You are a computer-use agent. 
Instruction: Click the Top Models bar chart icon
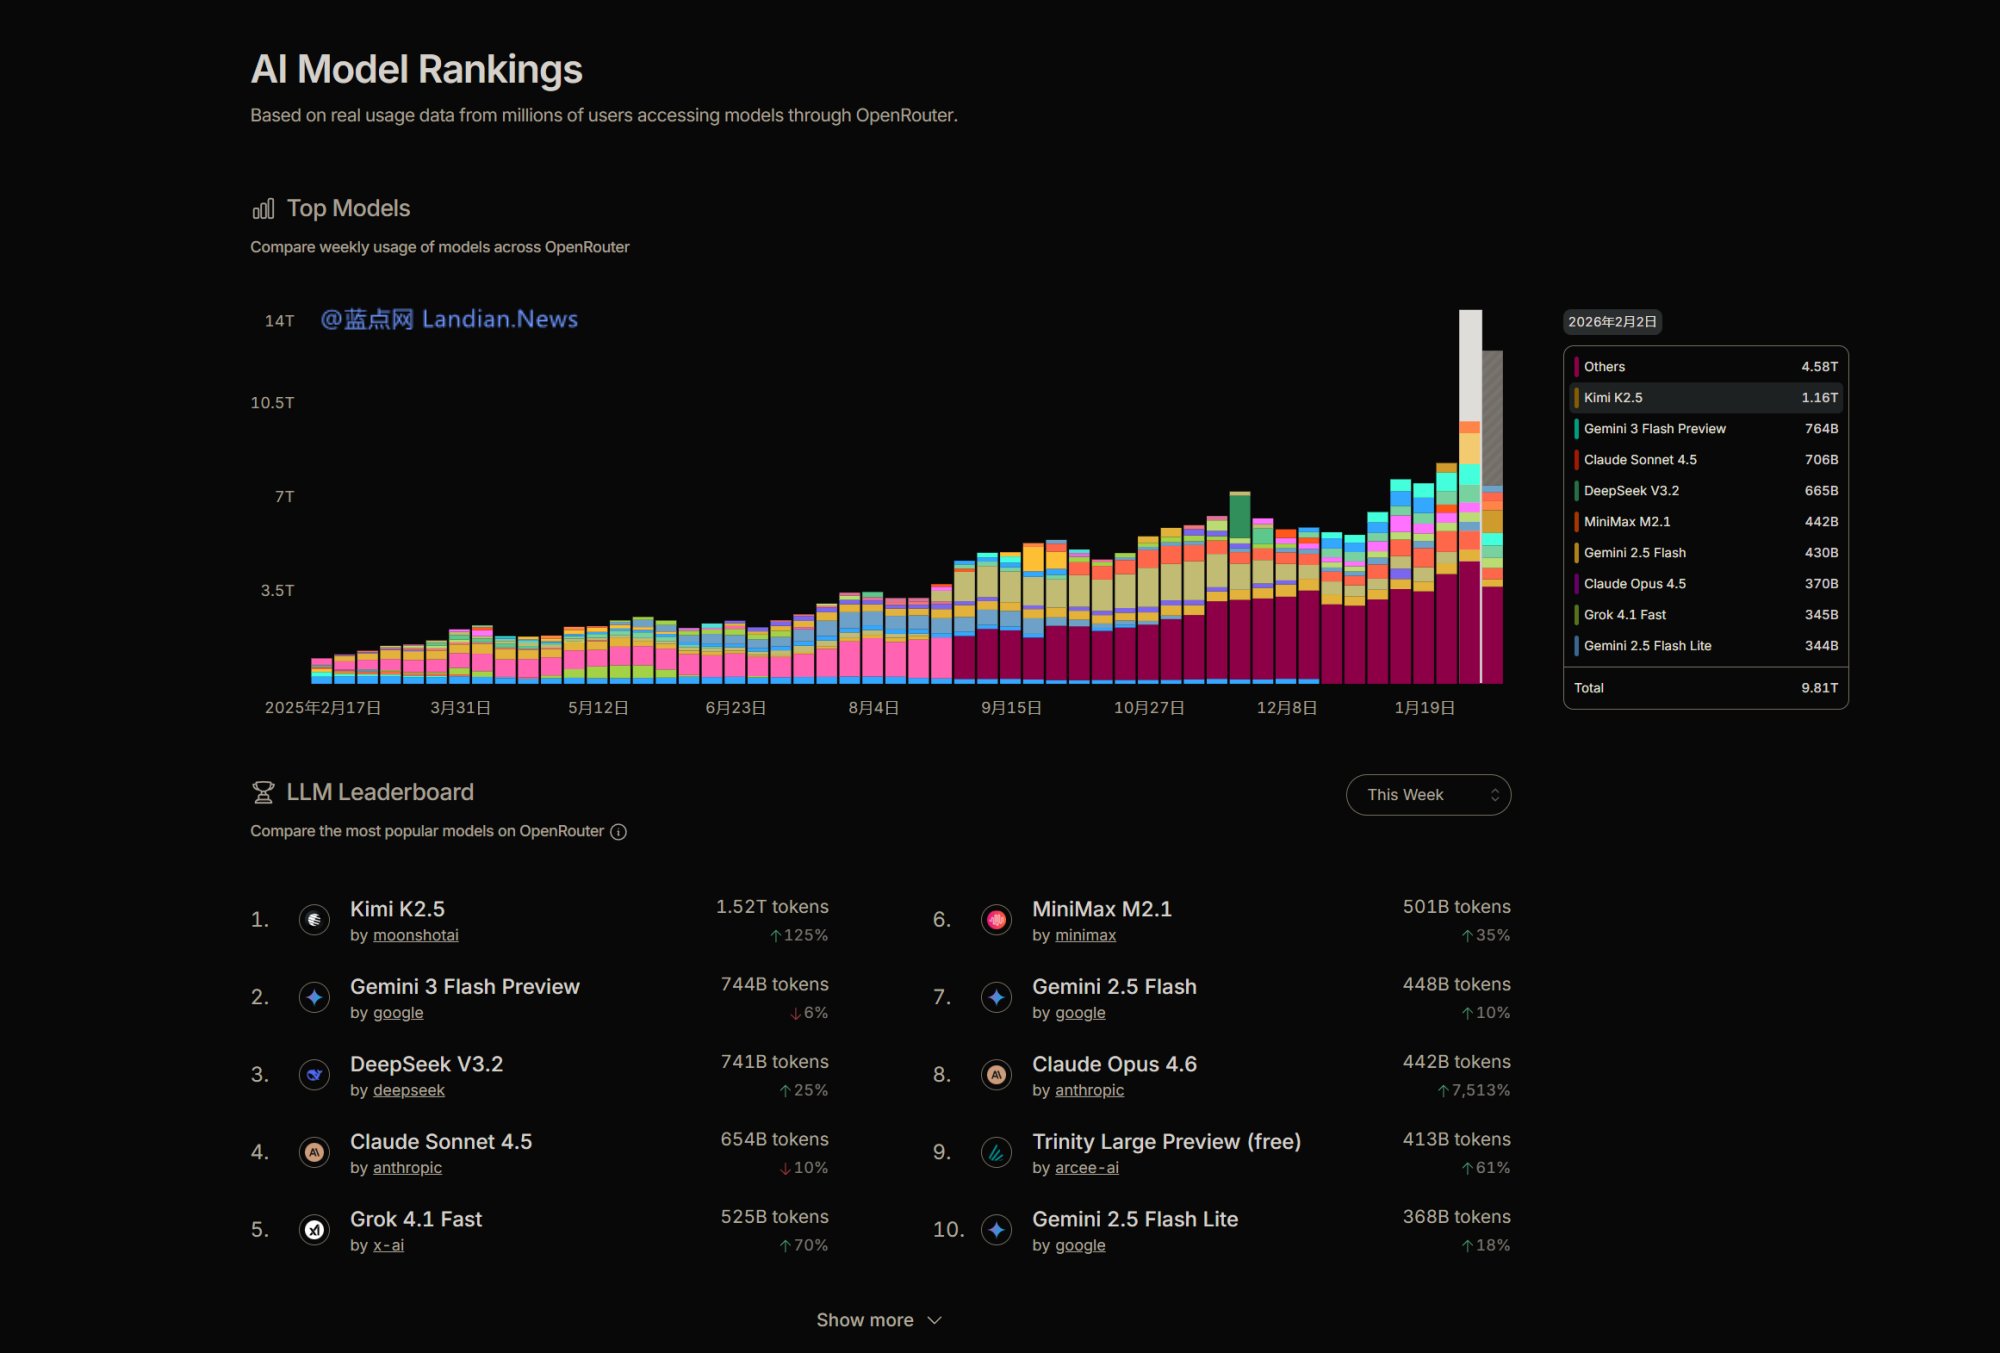click(x=263, y=209)
